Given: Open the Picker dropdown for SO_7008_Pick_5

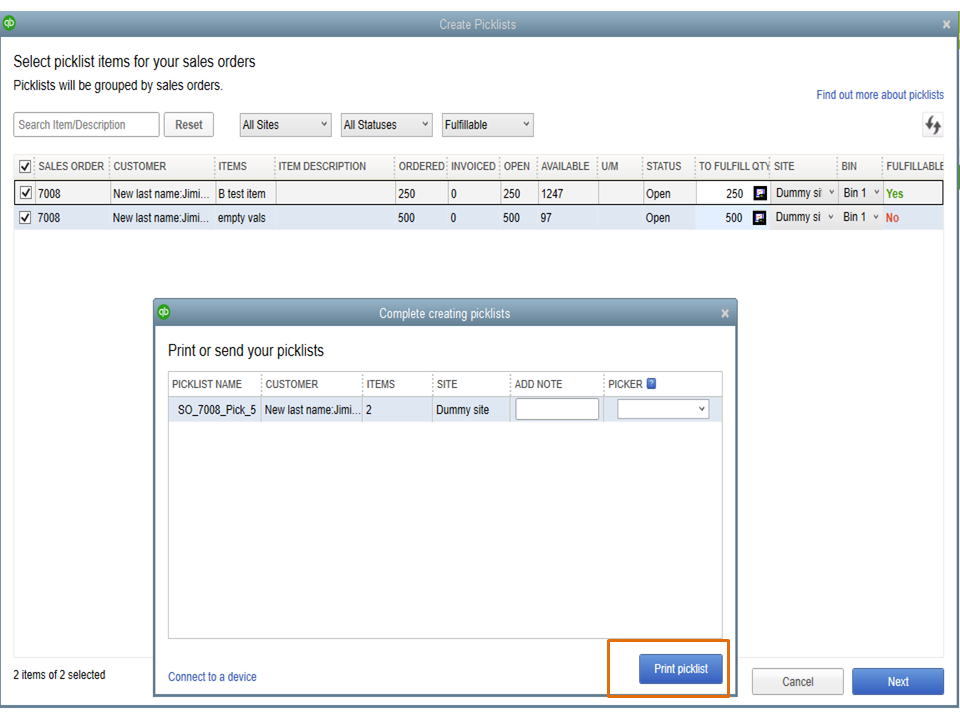Looking at the screenshot, I should (x=663, y=409).
